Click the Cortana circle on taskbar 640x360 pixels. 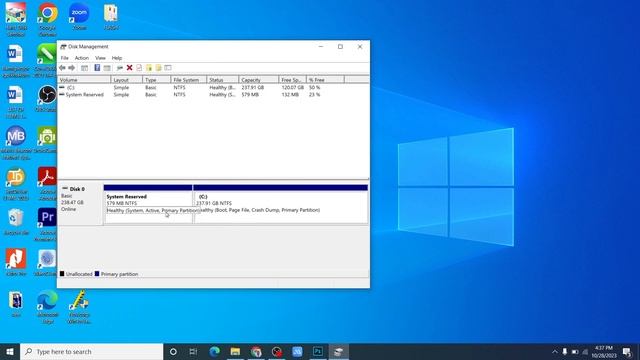[173, 351]
